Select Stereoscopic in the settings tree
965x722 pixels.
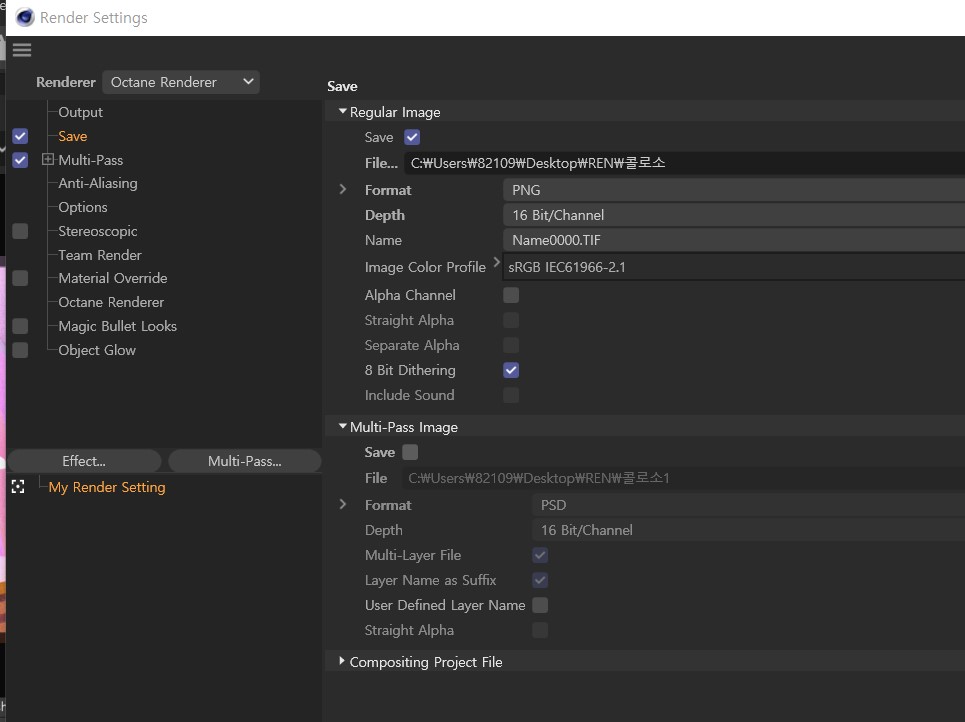pyautogui.click(x=98, y=231)
